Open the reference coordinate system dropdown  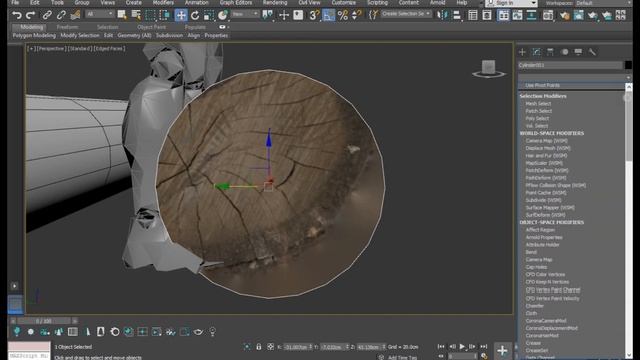[245, 14]
